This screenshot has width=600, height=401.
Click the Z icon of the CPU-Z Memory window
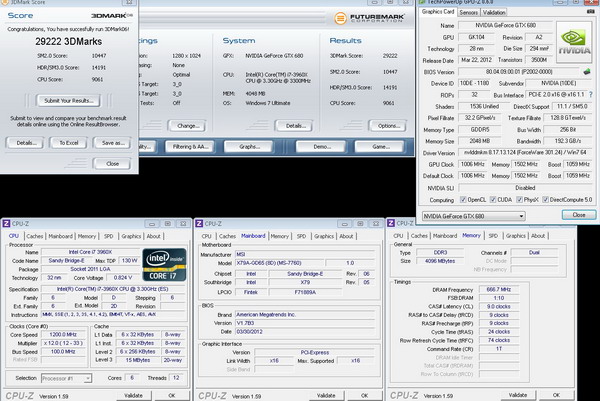[x=391, y=223]
